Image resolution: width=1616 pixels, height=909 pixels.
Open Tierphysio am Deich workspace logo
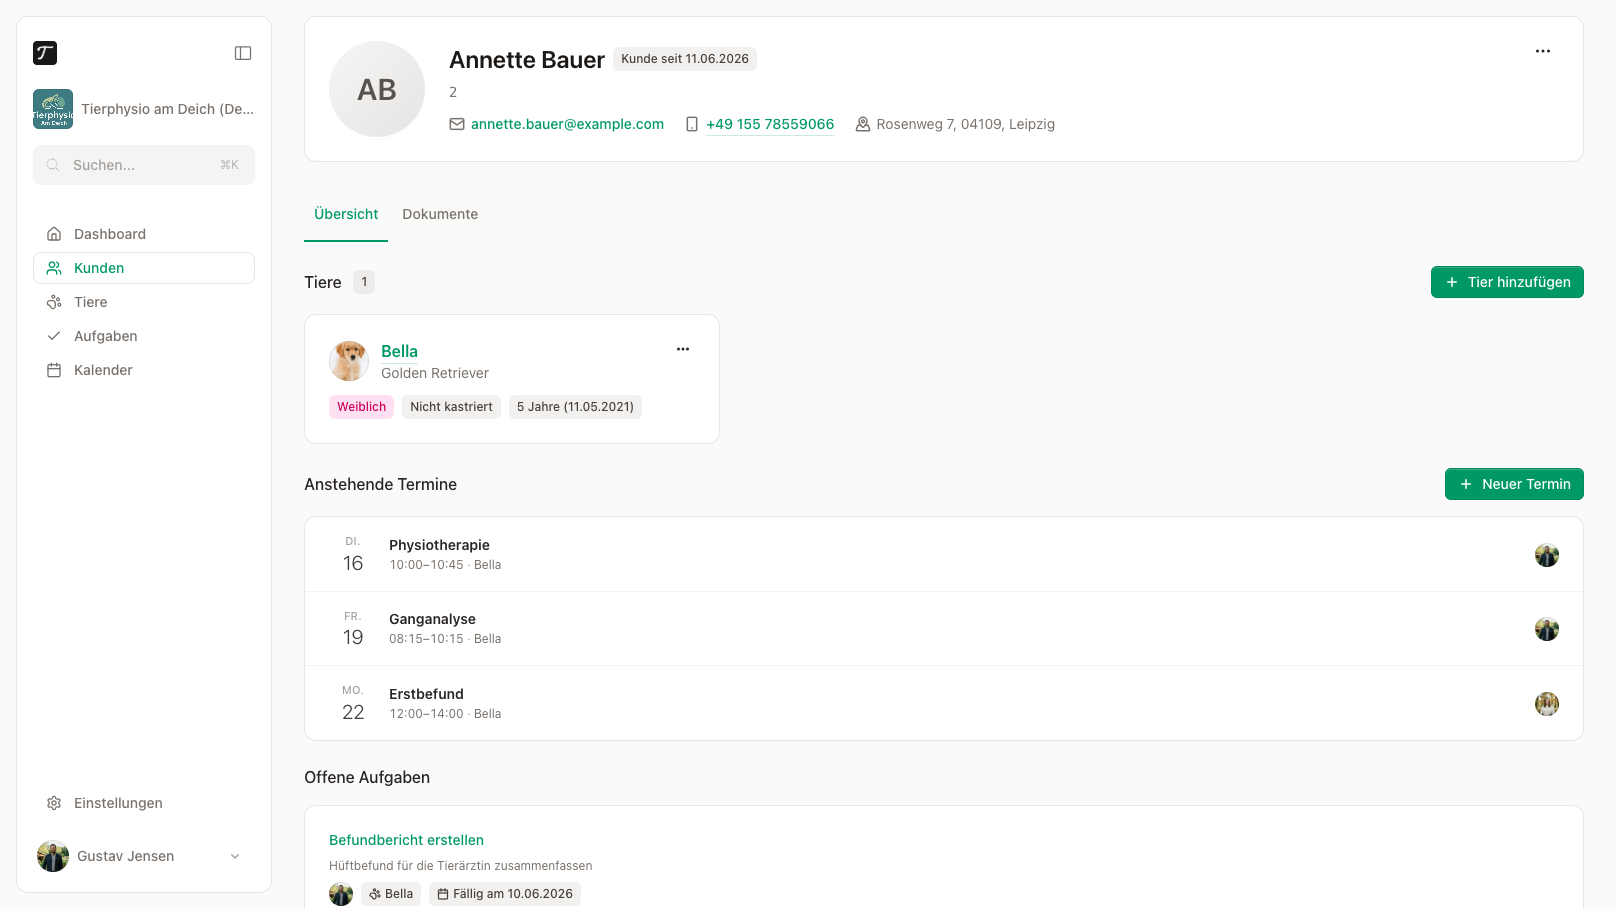tap(53, 109)
